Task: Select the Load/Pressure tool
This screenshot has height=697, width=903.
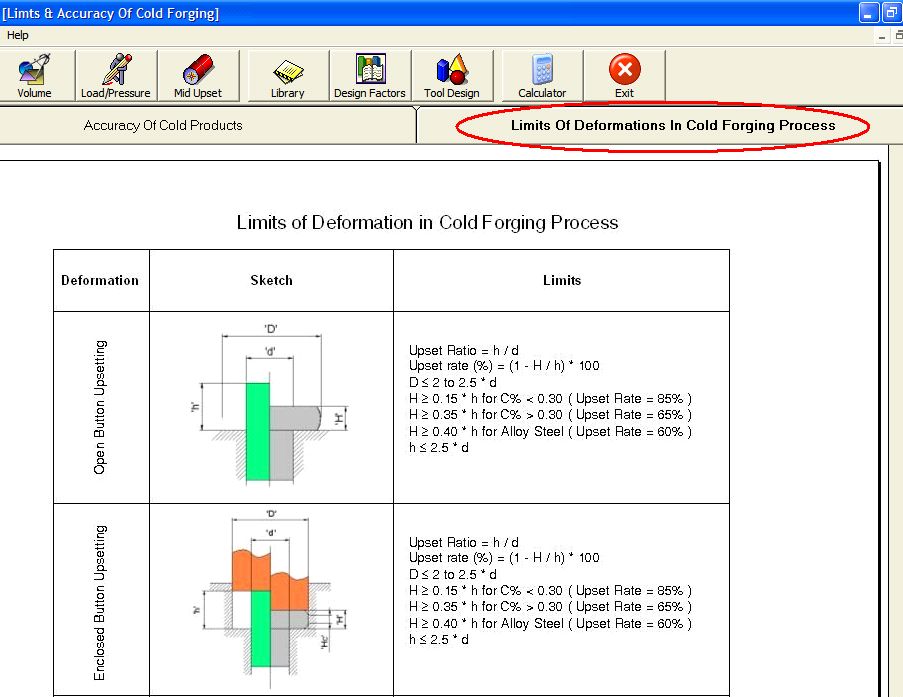Action: [115, 75]
